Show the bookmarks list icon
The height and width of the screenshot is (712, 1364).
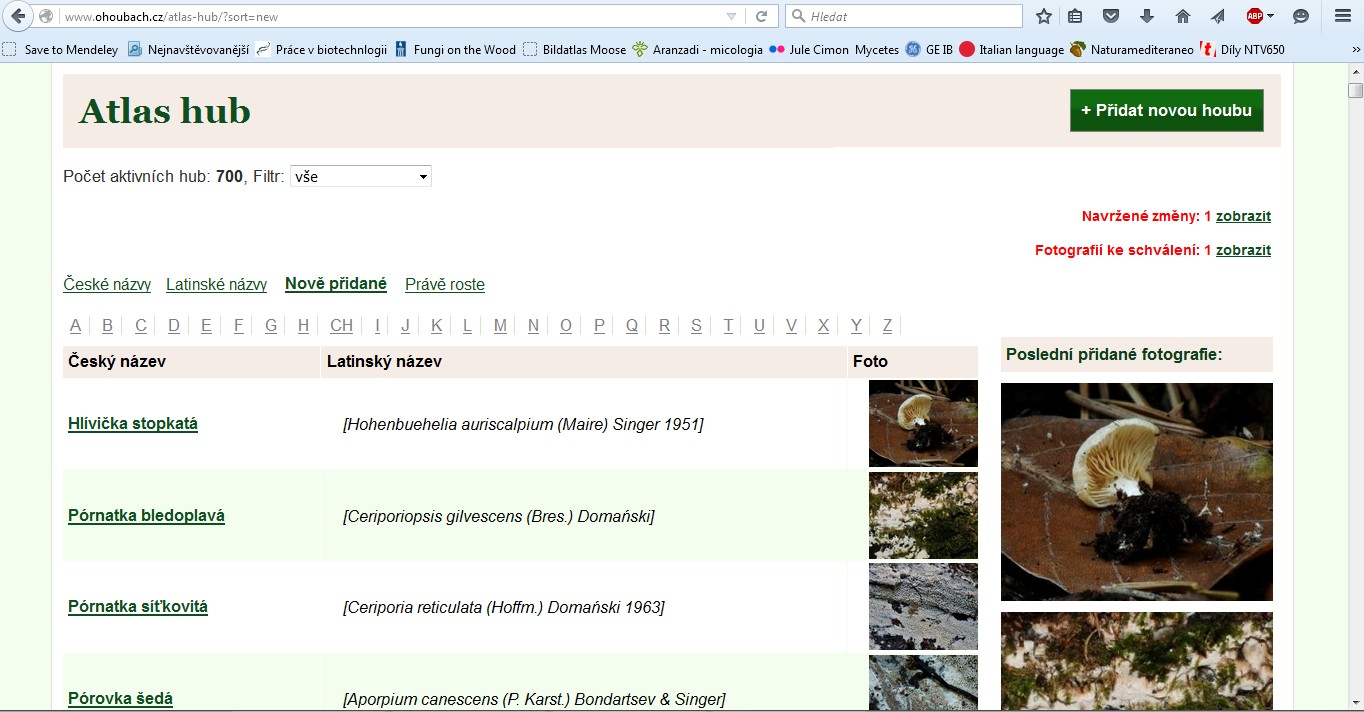[1075, 16]
